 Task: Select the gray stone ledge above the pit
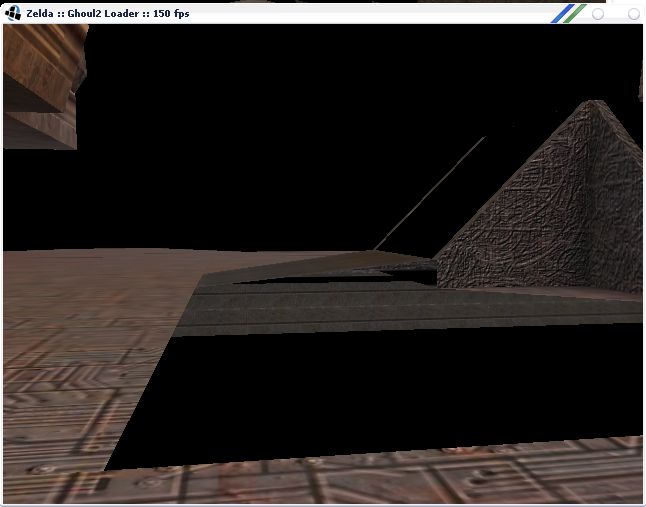(x=400, y=308)
